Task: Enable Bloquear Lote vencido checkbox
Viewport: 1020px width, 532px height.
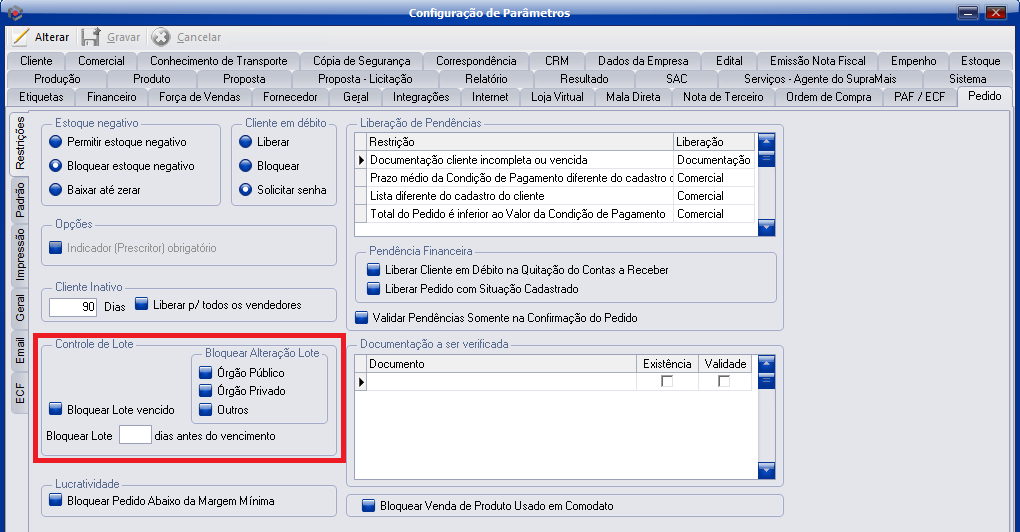Action: point(56,409)
